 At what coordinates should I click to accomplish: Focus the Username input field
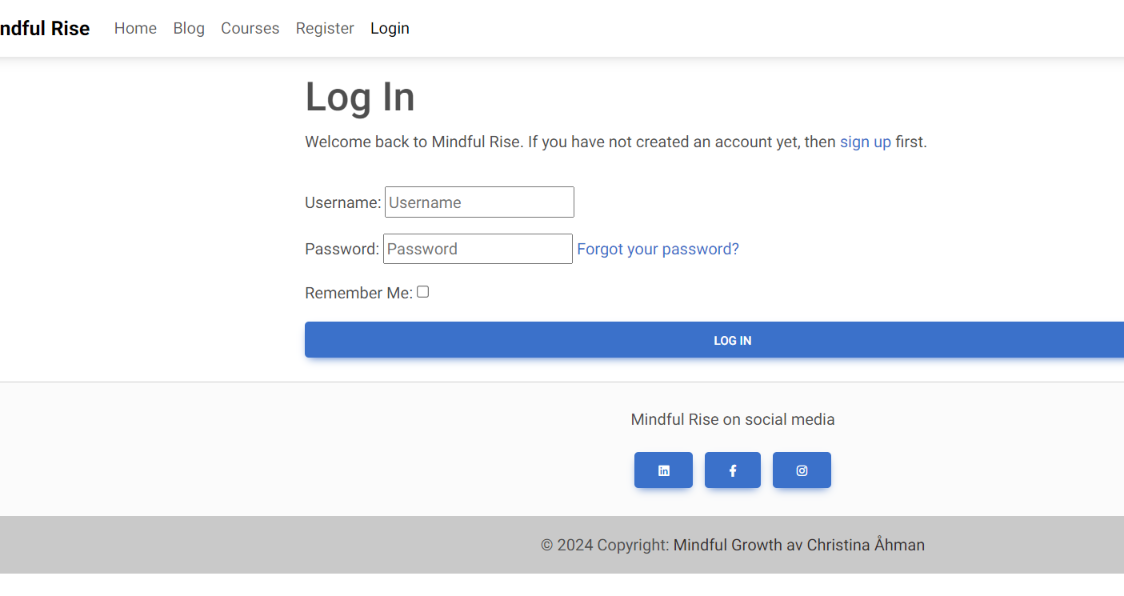(x=480, y=202)
